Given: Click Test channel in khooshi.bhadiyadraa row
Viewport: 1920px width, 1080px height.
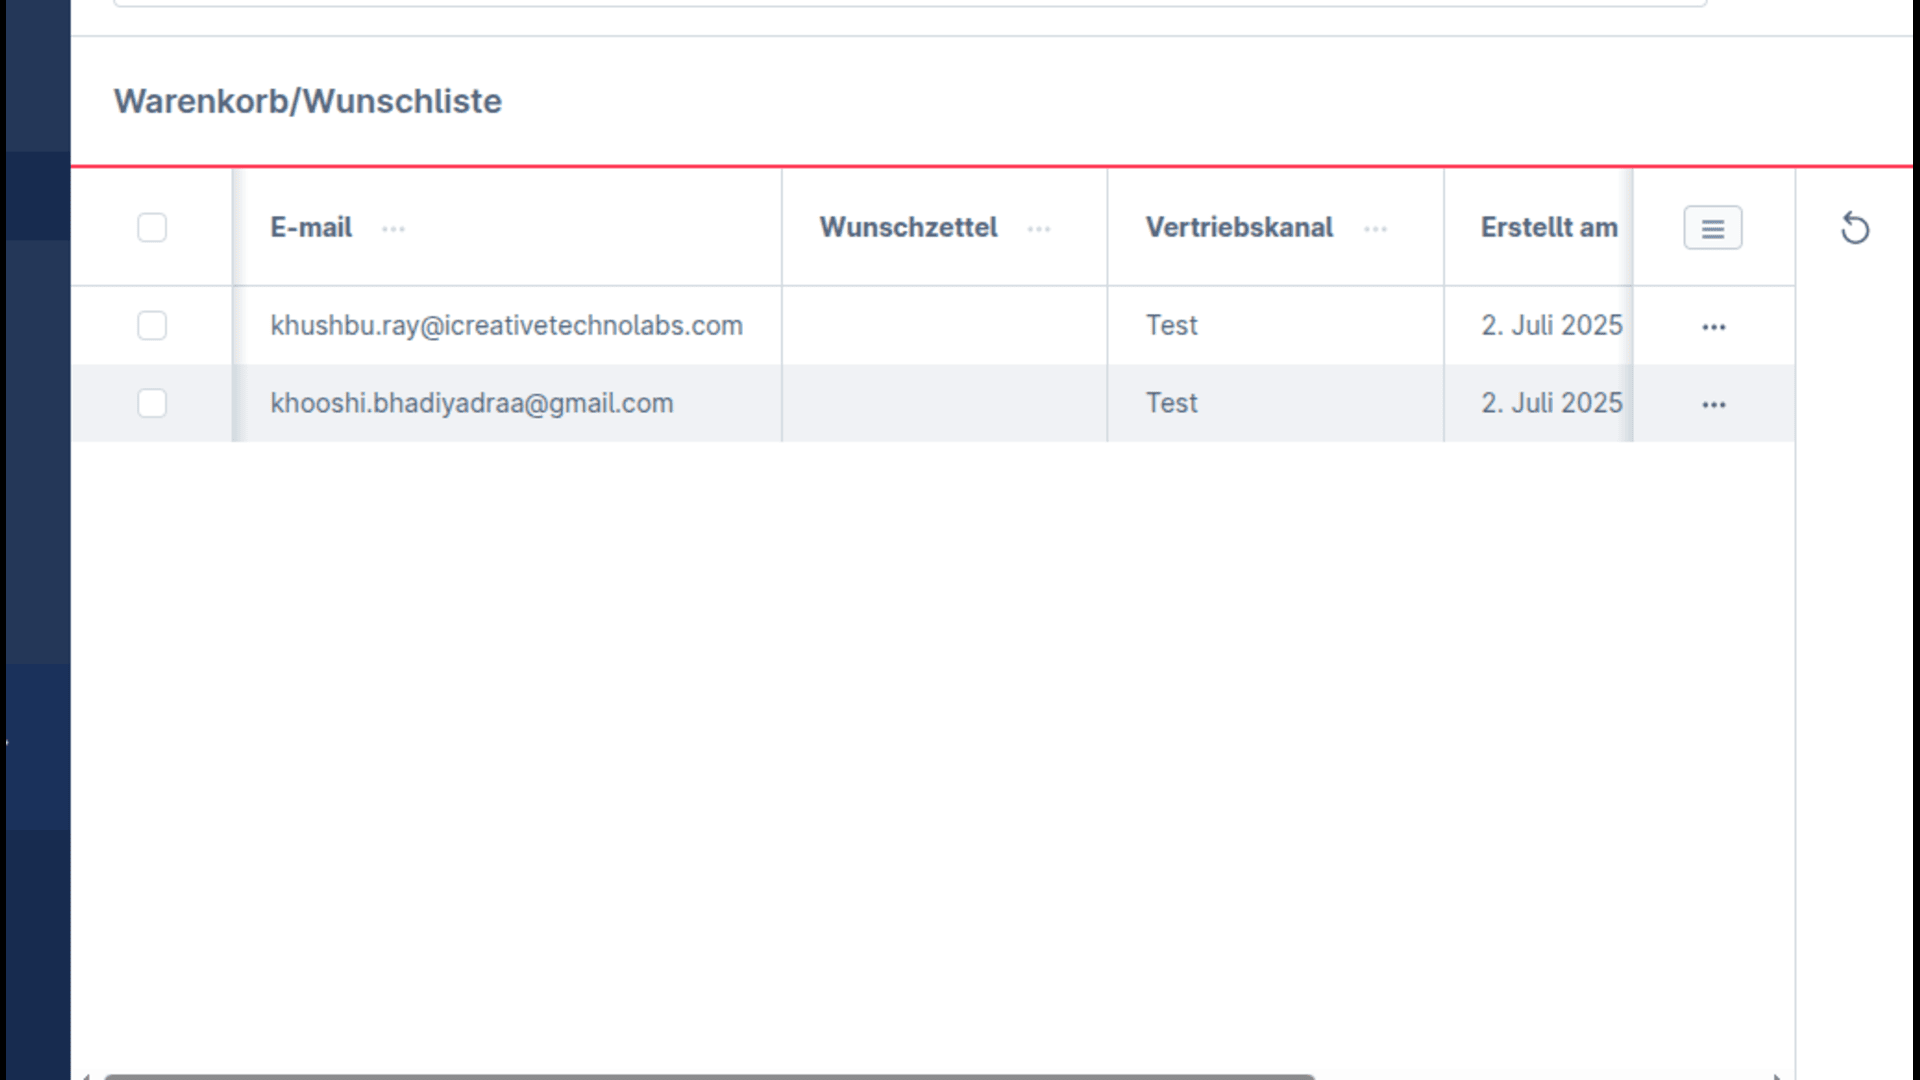Looking at the screenshot, I should coord(1171,403).
